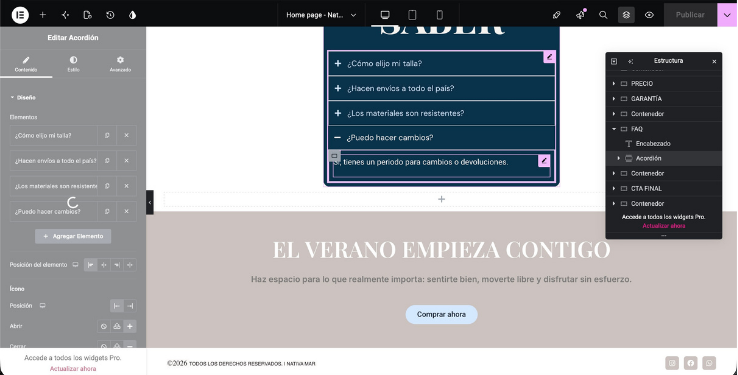
Task: Open site settings icon in the top bar
Action: (x=65, y=15)
